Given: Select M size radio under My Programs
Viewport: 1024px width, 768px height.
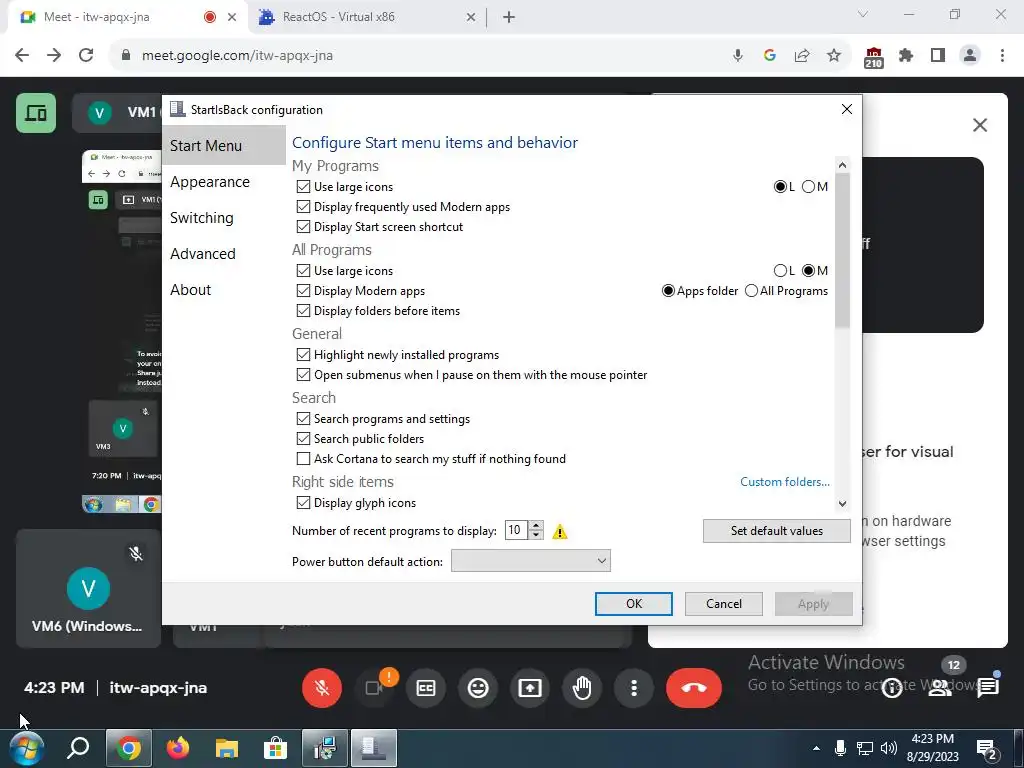Looking at the screenshot, I should pos(808,187).
